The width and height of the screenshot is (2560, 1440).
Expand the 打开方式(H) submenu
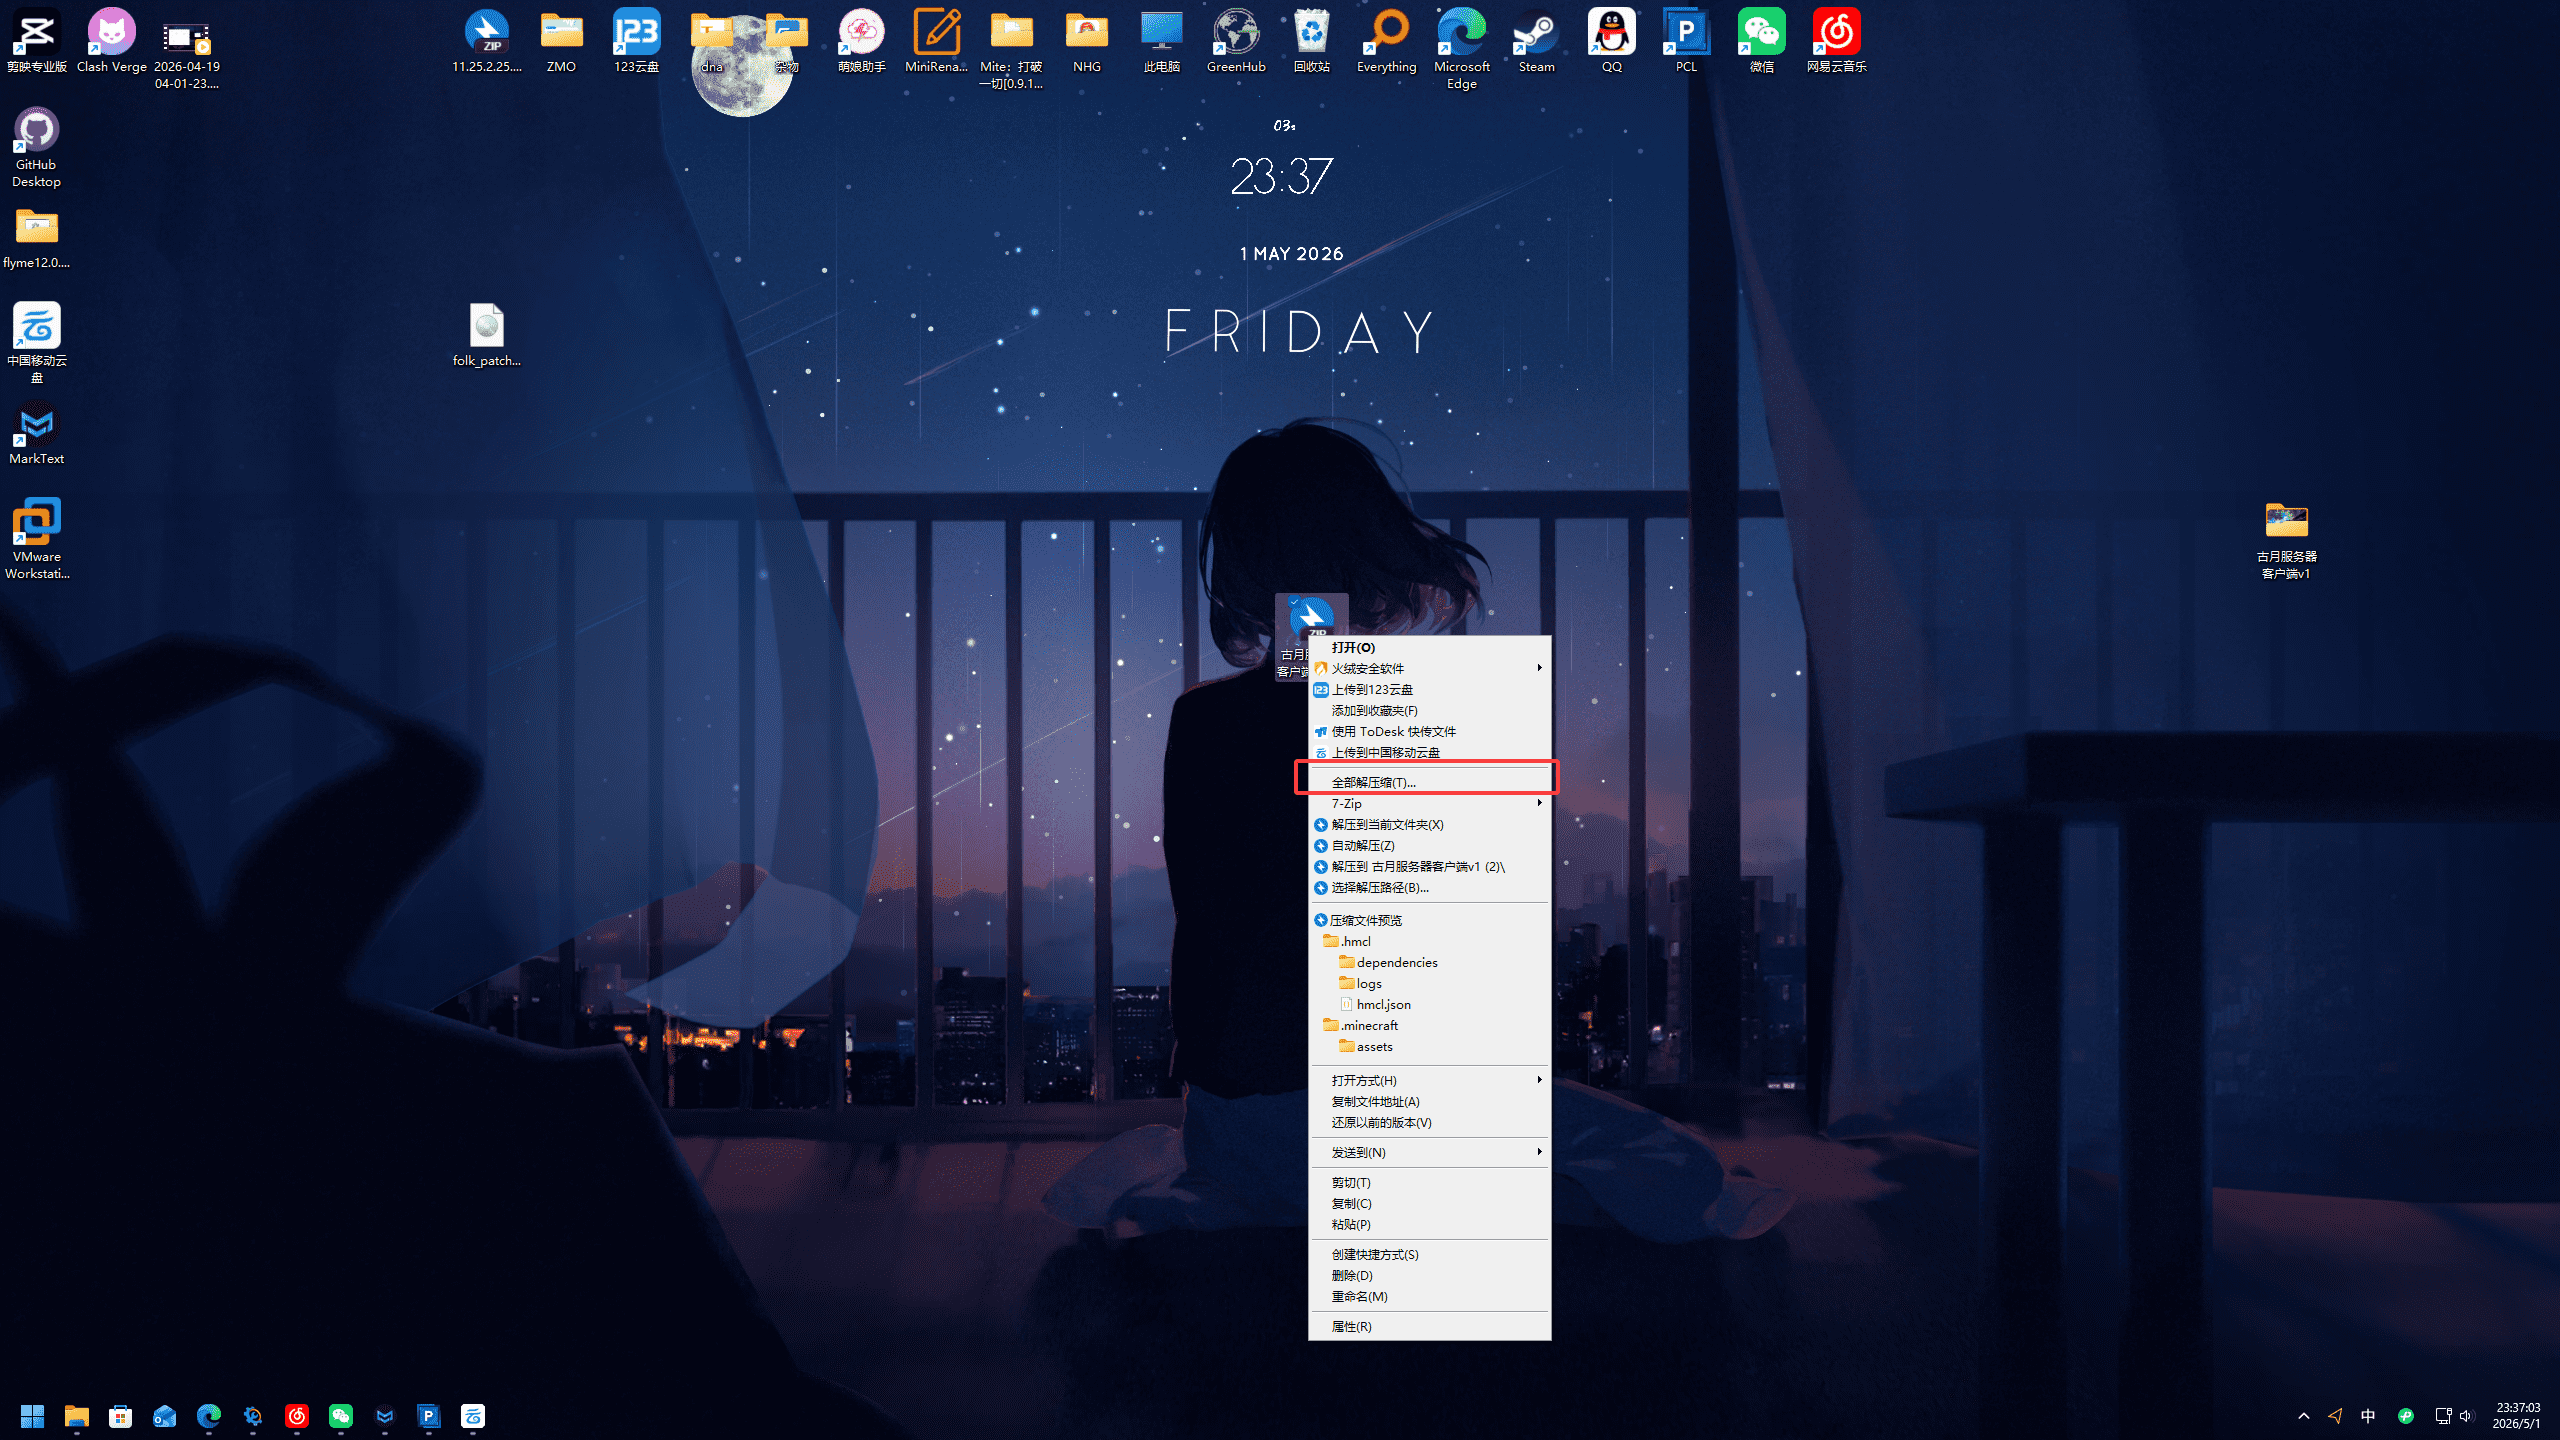pyautogui.click(x=1430, y=1081)
